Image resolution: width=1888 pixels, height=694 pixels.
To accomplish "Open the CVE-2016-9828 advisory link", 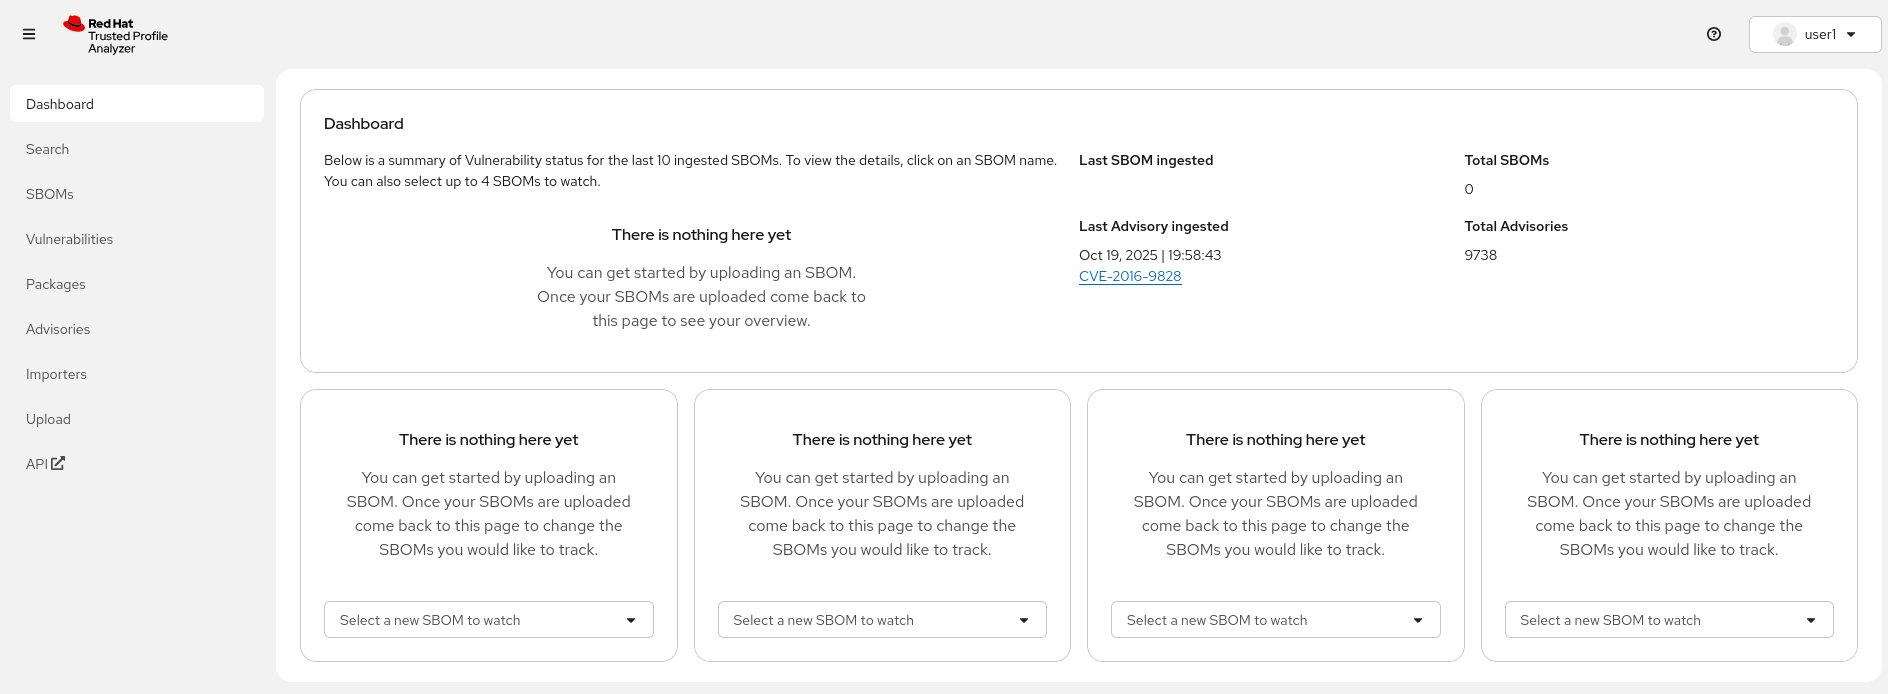I will point(1129,277).
